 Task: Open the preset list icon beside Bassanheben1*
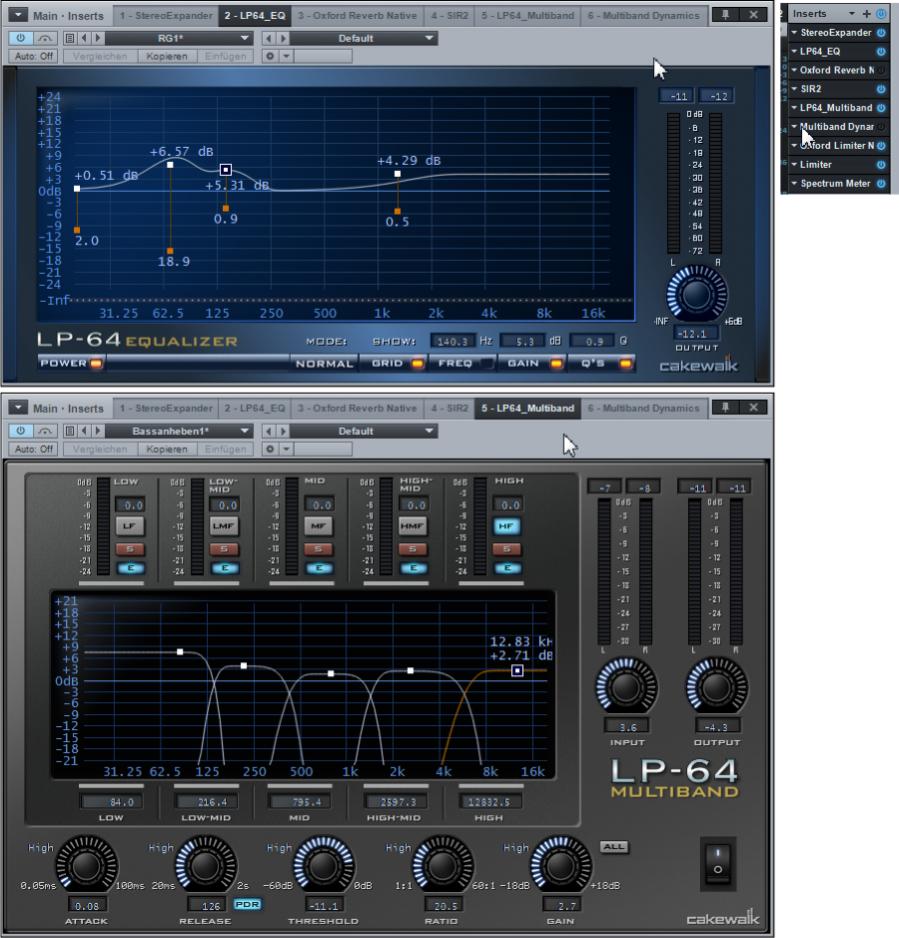click(70, 431)
